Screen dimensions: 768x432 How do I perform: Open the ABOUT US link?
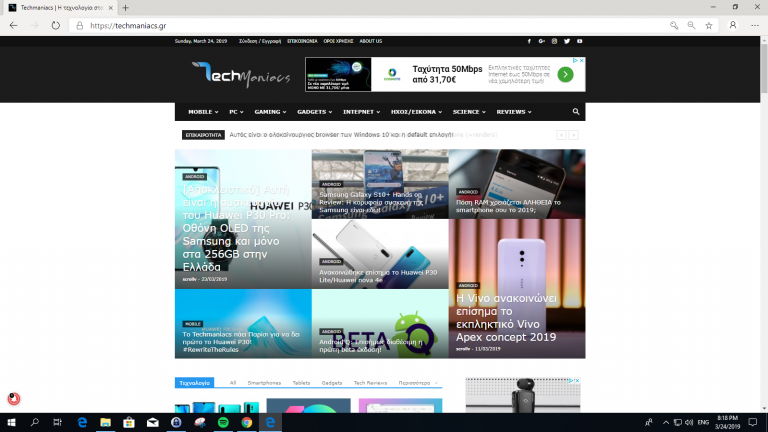(370, 41)
